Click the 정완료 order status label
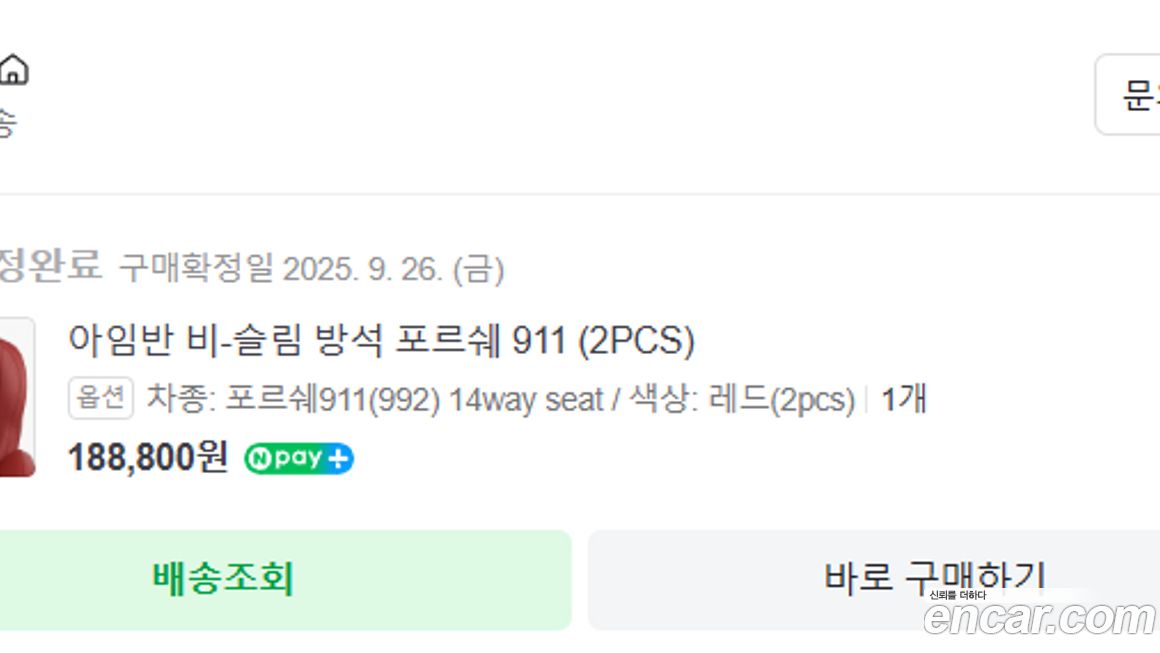1160x653 pixels. tap(49, 267)
